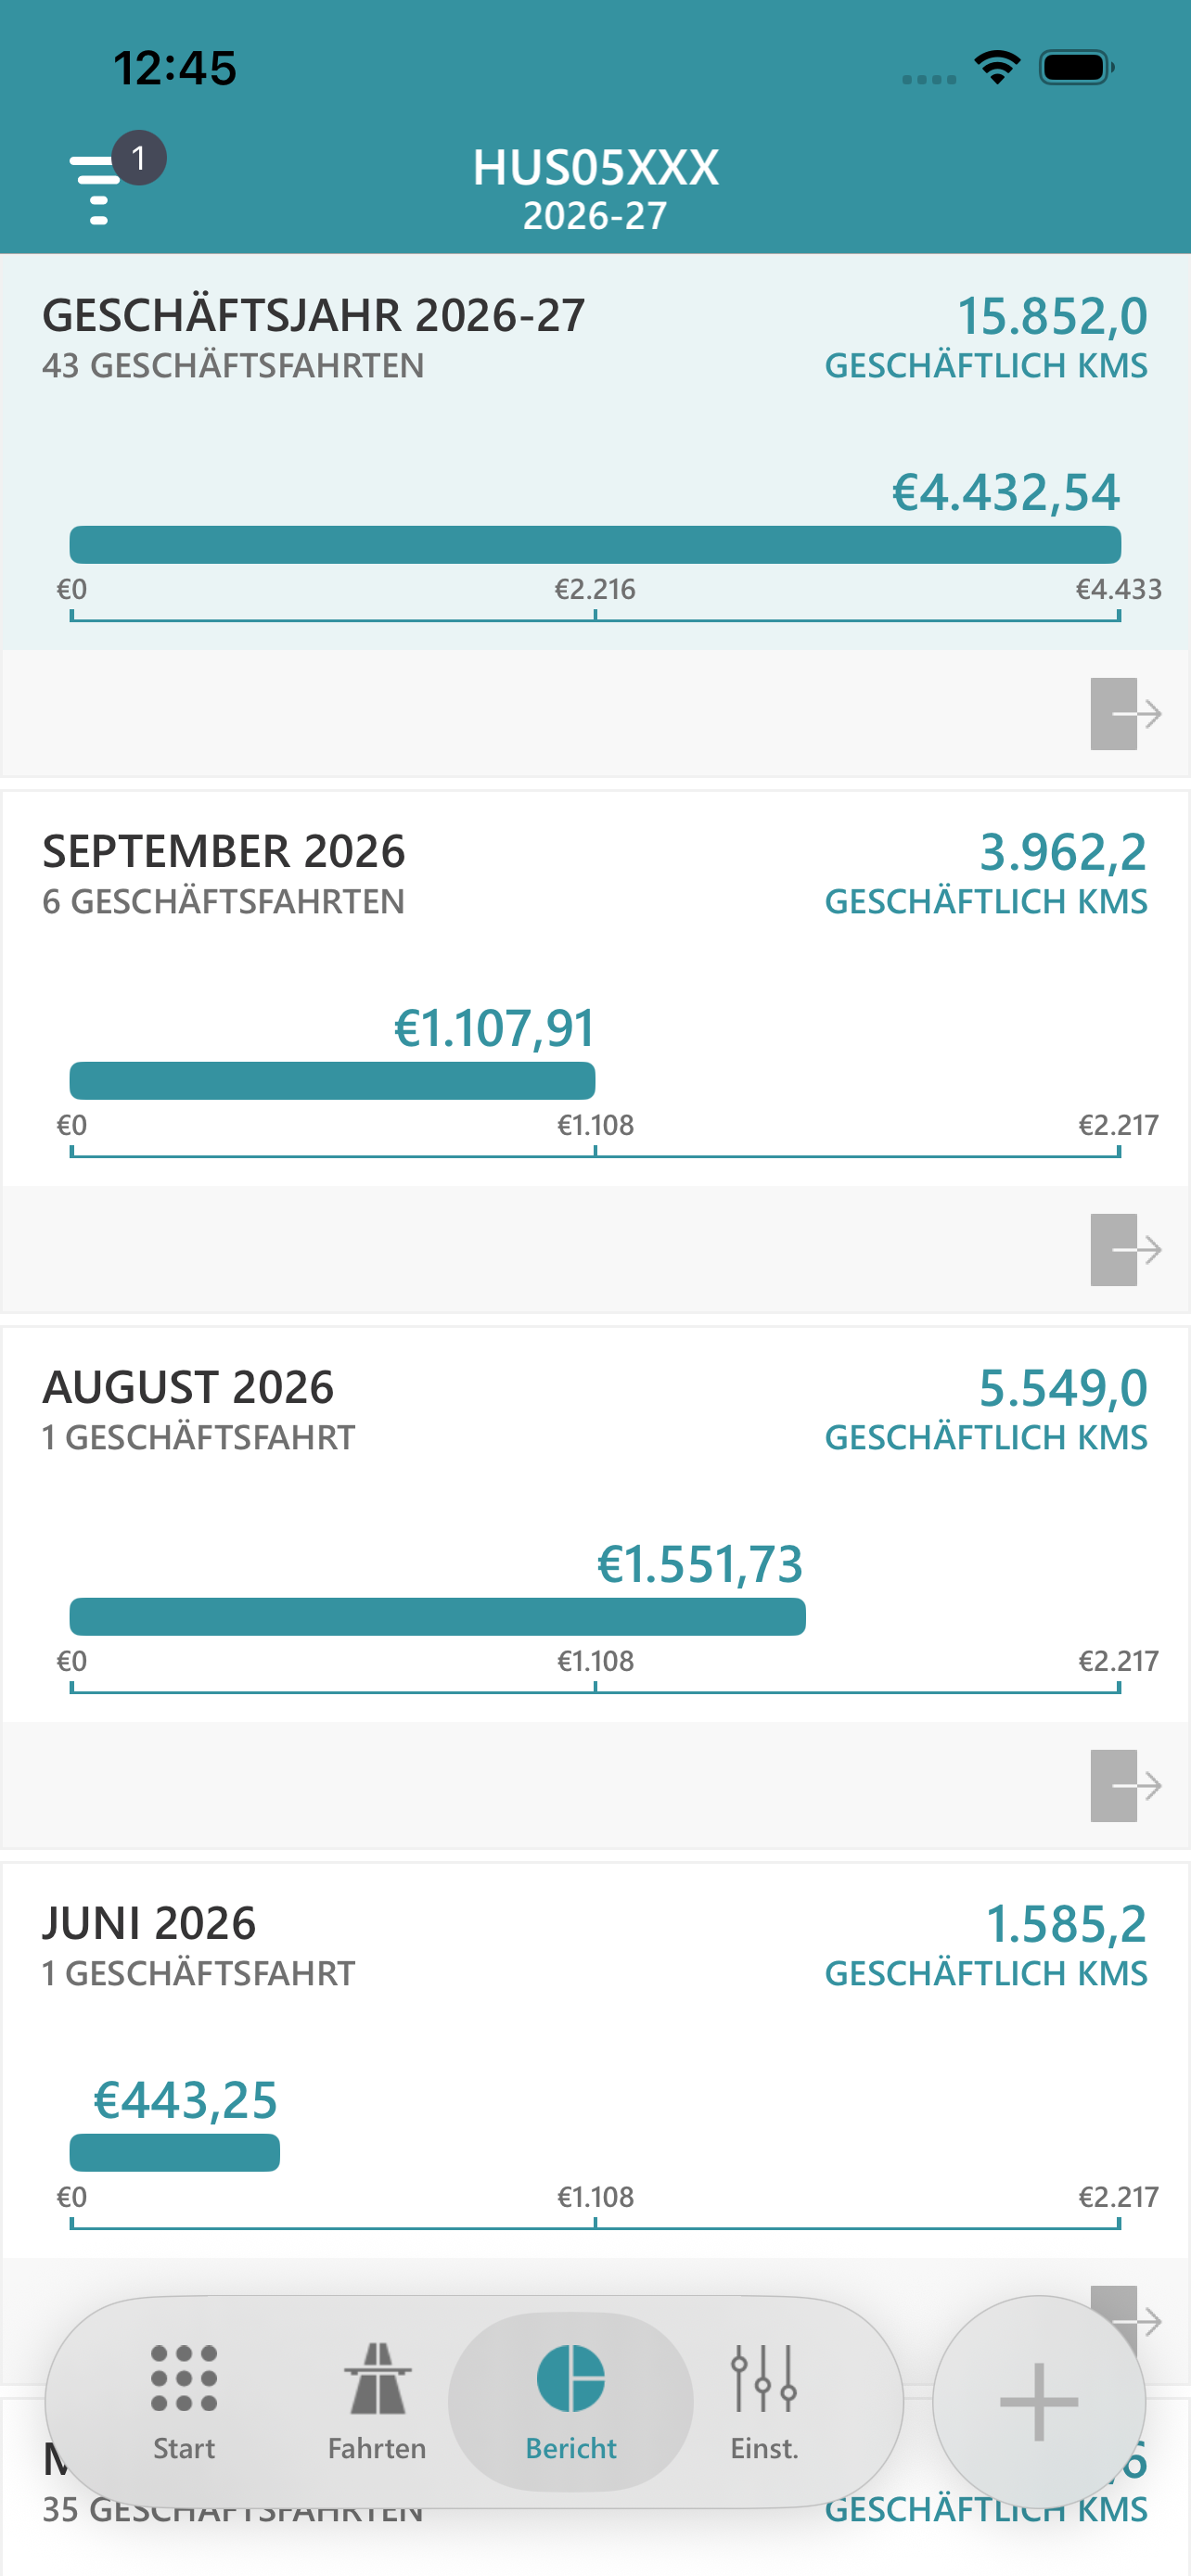Select the Bericht tab
Image resolution: width=1191 pixels, height=2576 pixels.
click(x=571, y=2402)
